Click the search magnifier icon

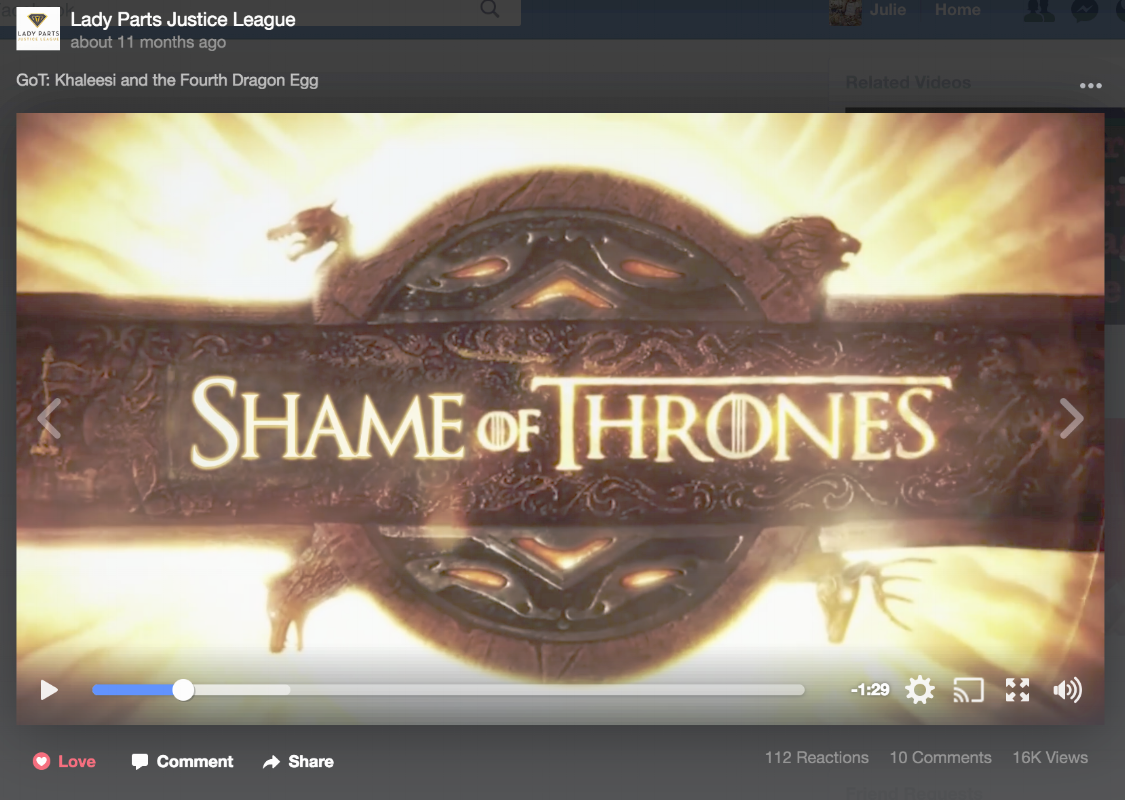pyautogui.click(x=490, y=9)
